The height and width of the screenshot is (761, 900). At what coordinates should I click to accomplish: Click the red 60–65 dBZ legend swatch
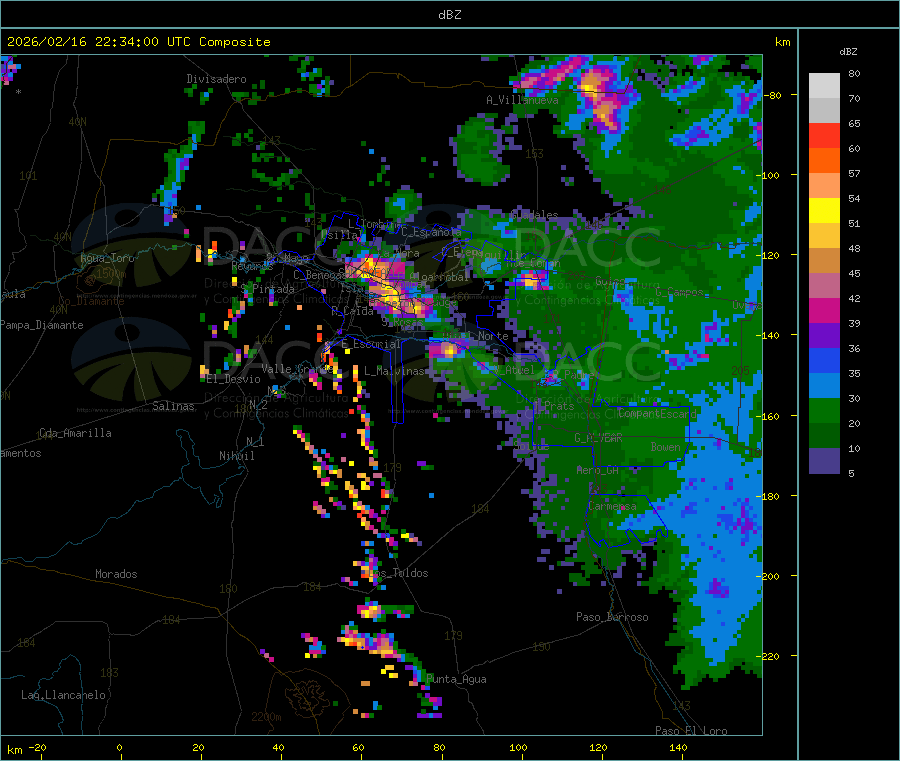tap(824, 135)
